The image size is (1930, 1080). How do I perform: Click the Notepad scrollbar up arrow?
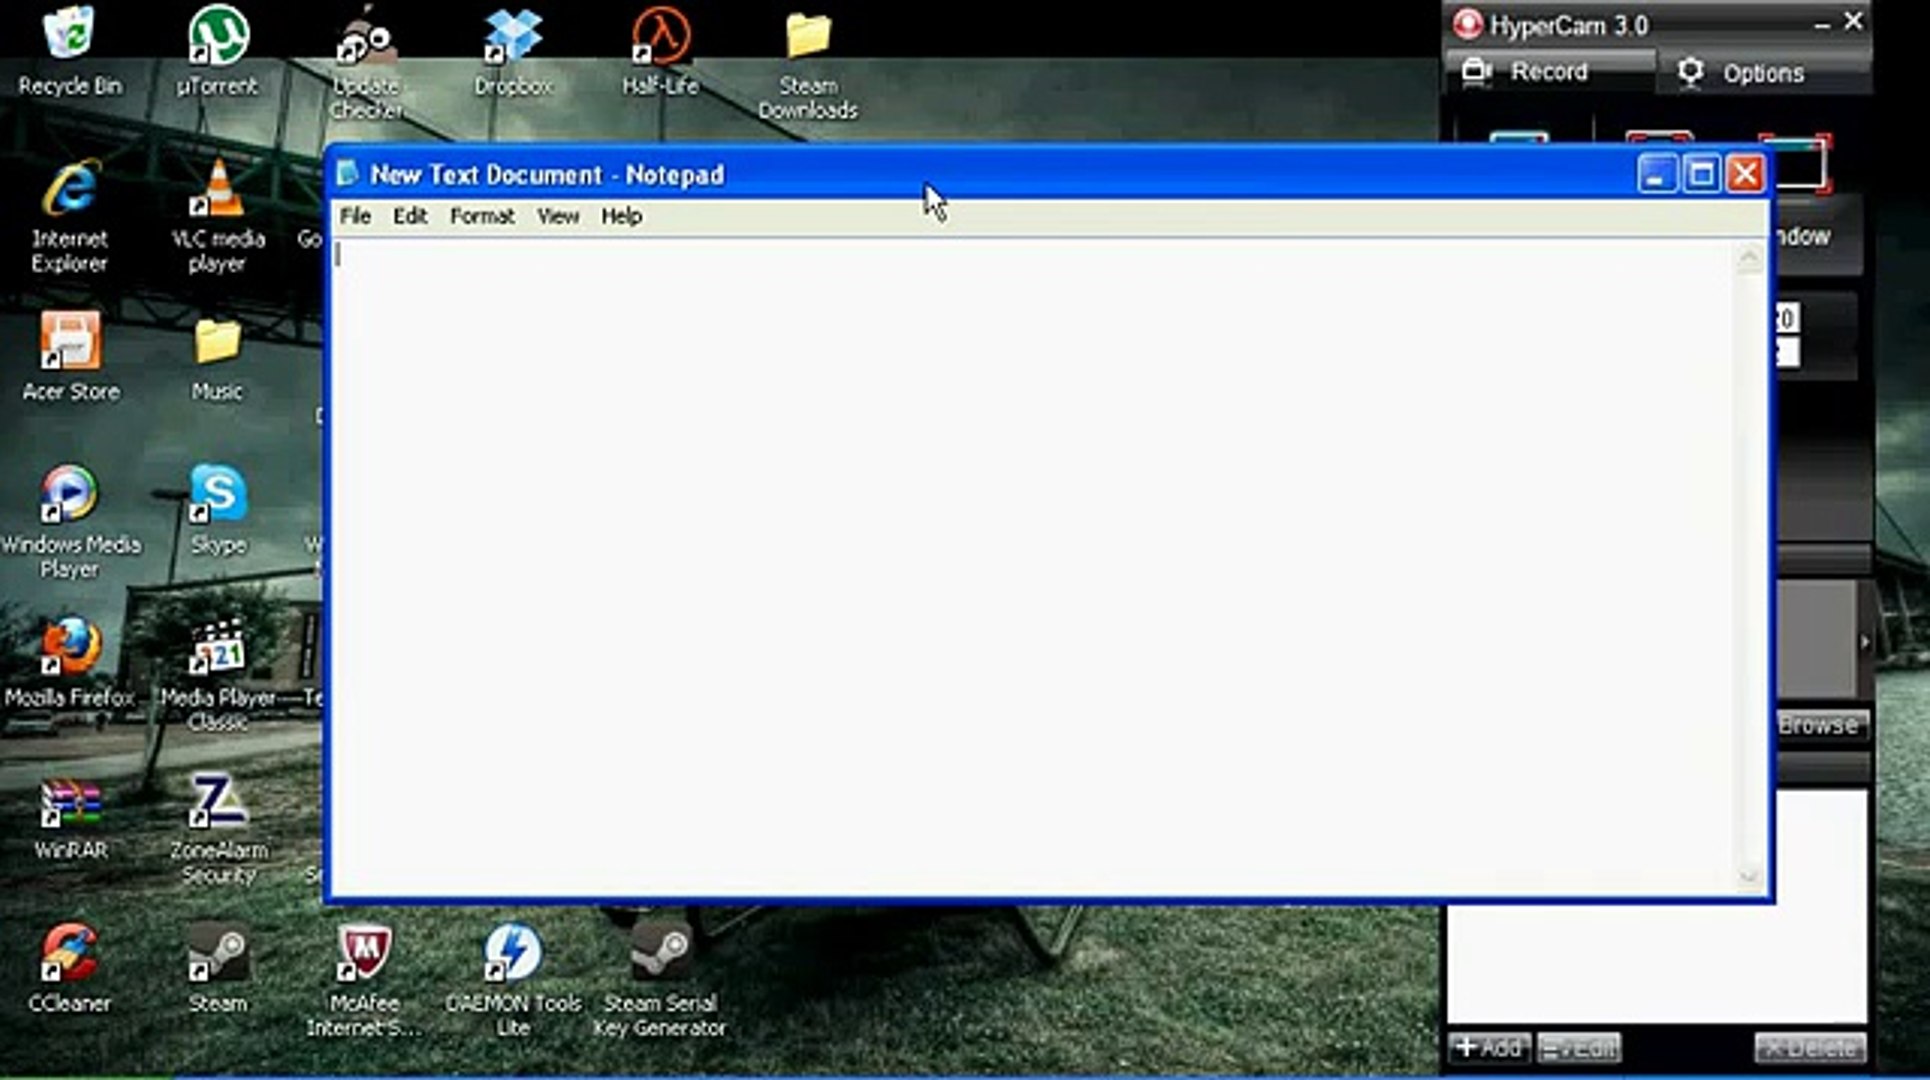1749,258
